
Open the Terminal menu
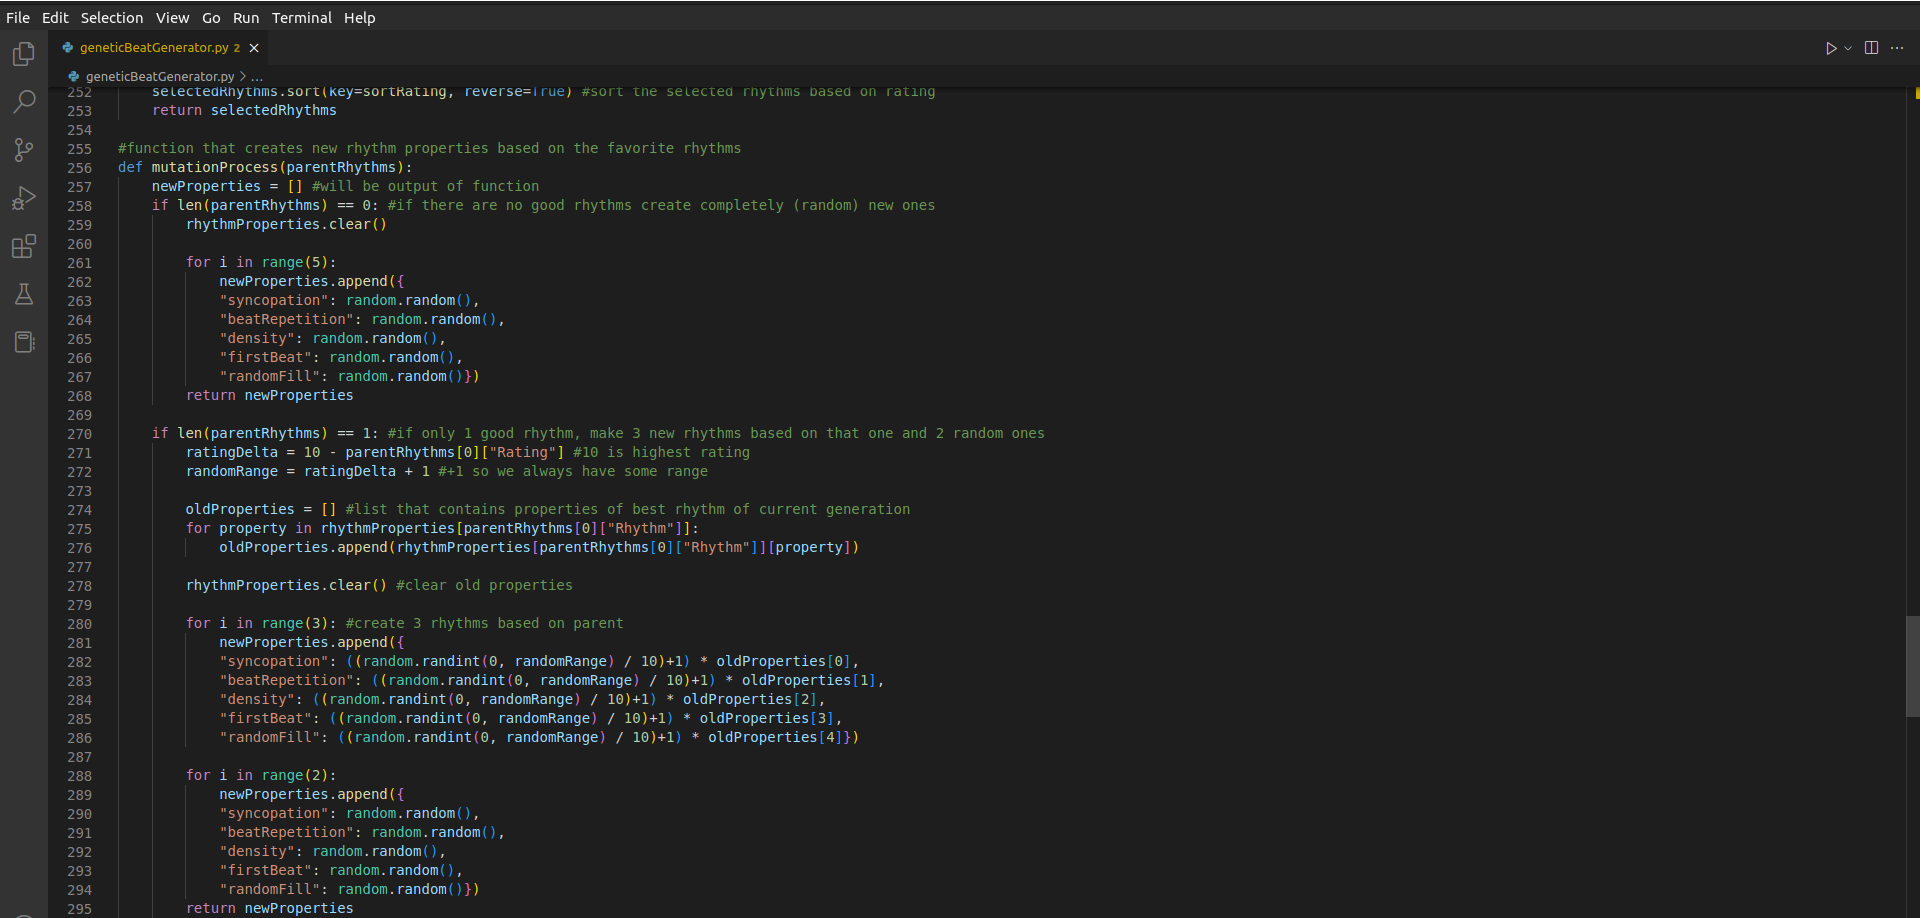[301, 18]
